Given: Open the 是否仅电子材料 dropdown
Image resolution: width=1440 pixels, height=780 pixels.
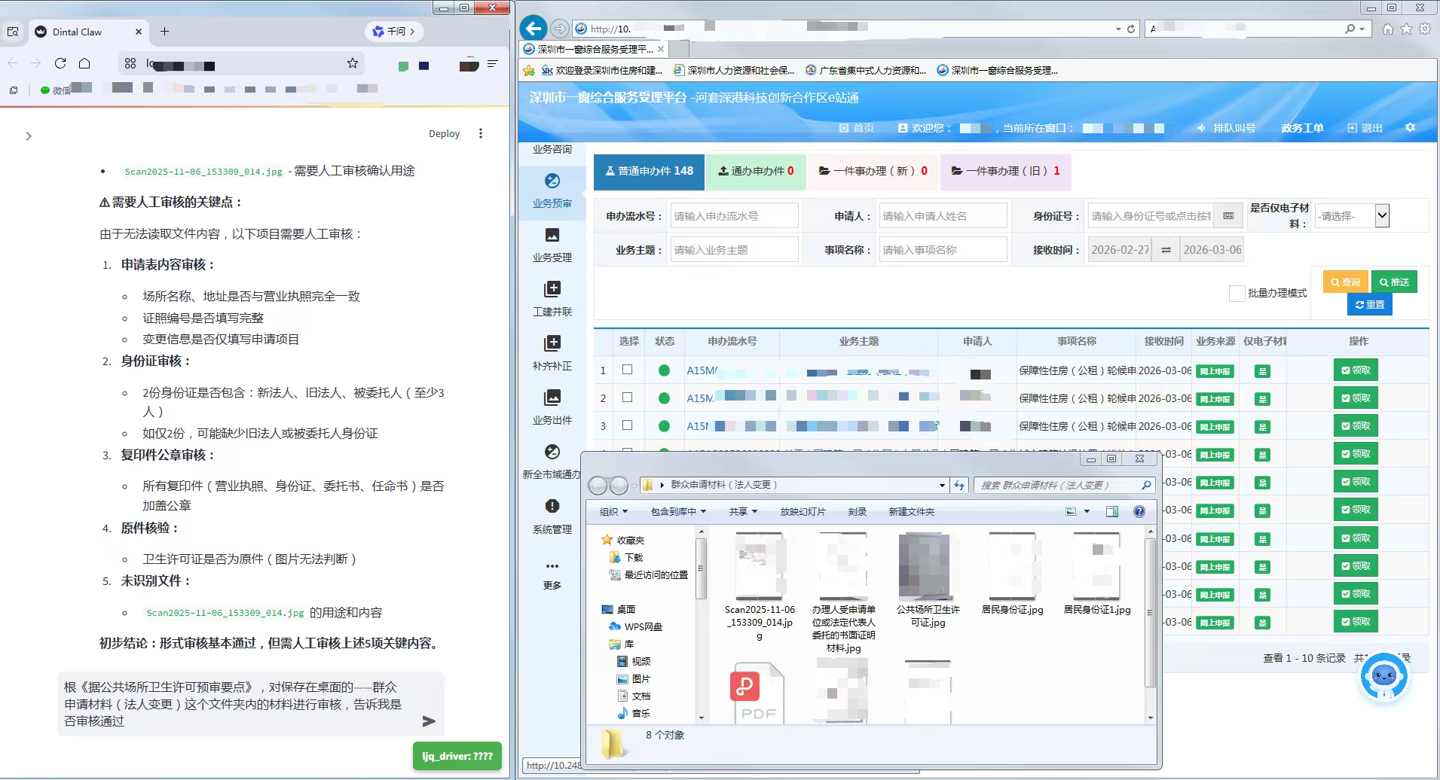Looking at the screenshot, I should pos(1381,215).
